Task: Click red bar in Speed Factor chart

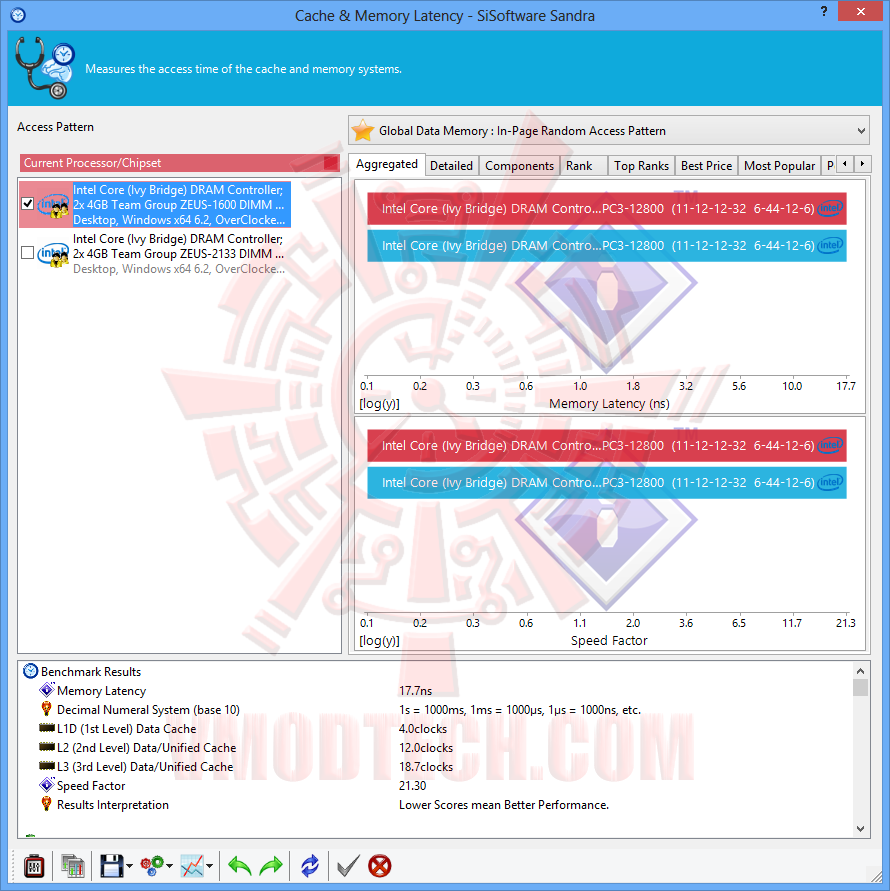Action: point(606,446)
